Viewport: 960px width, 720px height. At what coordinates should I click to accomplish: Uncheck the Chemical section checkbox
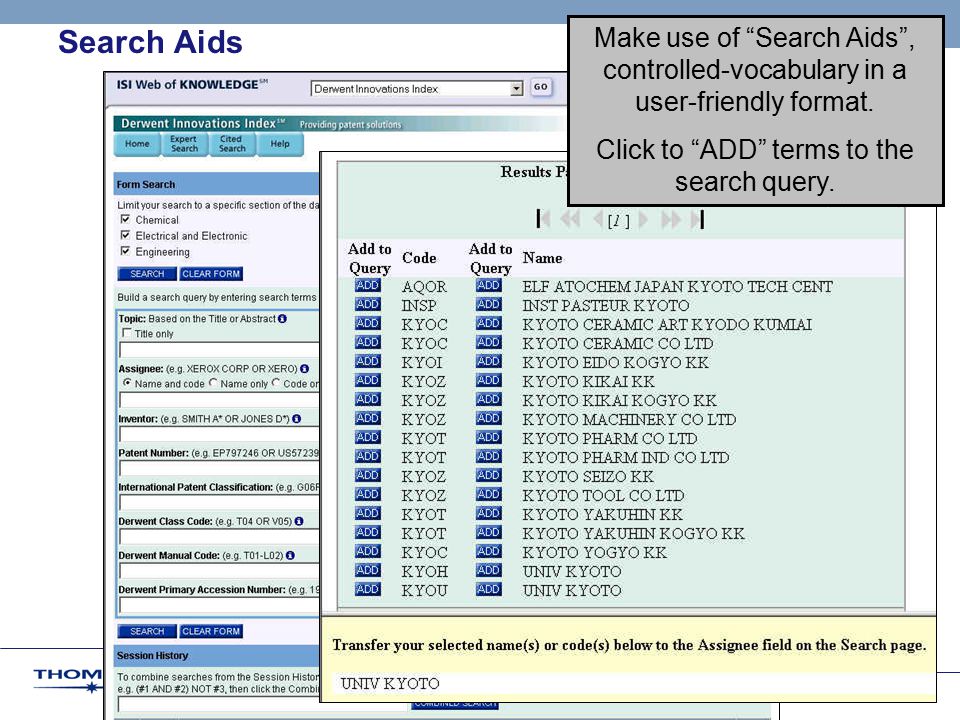pos(126,219)
